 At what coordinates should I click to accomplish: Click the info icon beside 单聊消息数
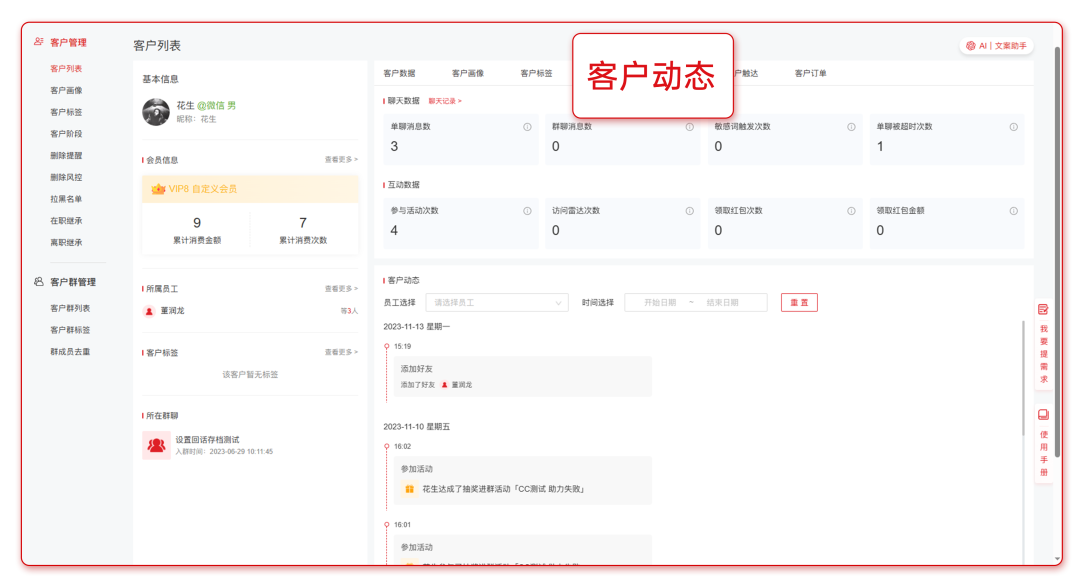(528, 127)
